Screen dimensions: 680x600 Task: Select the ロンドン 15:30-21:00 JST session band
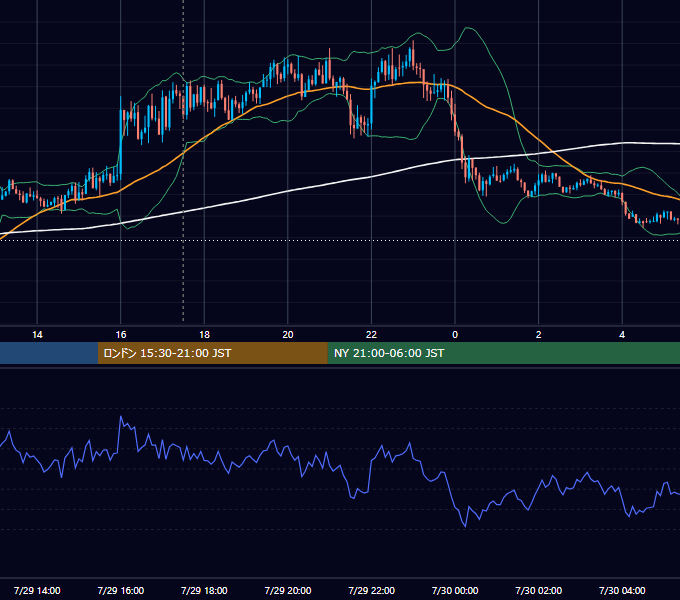(x=212, y=353)
